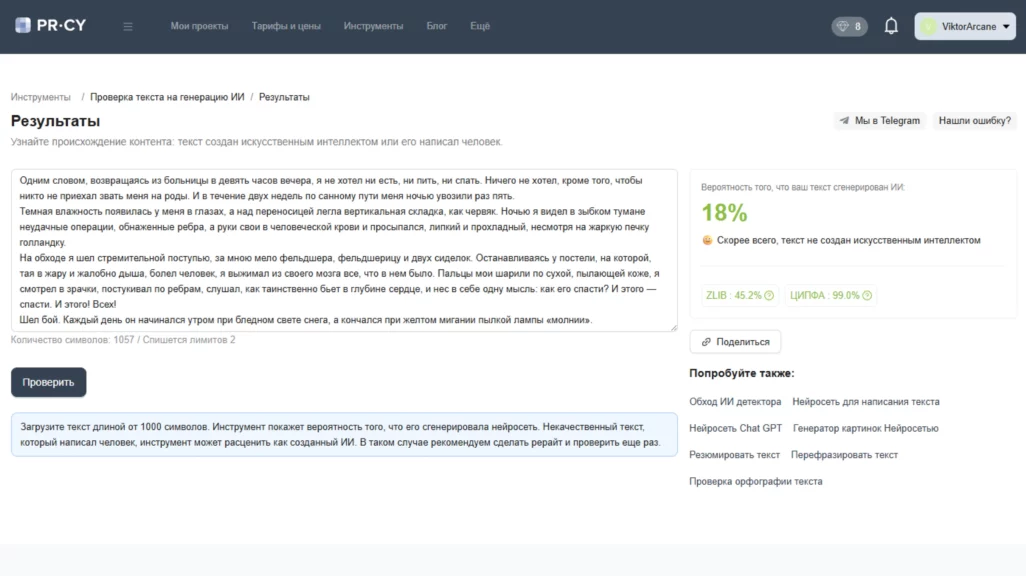Click the Нашли ошибку? button
1026x576 pixels.
[x=974, y=121]
